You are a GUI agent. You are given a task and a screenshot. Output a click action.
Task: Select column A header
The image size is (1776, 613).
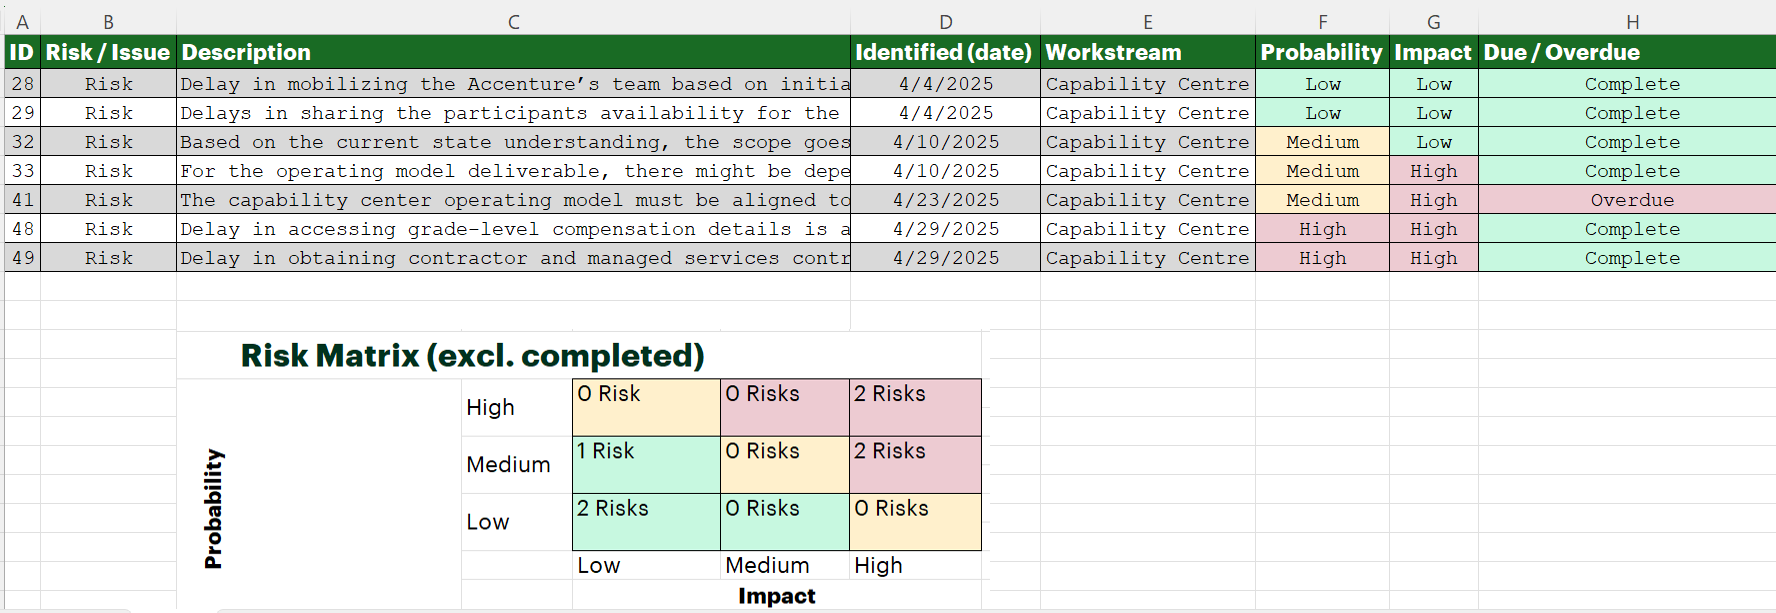pyautogui.click(x=22, y=21)
